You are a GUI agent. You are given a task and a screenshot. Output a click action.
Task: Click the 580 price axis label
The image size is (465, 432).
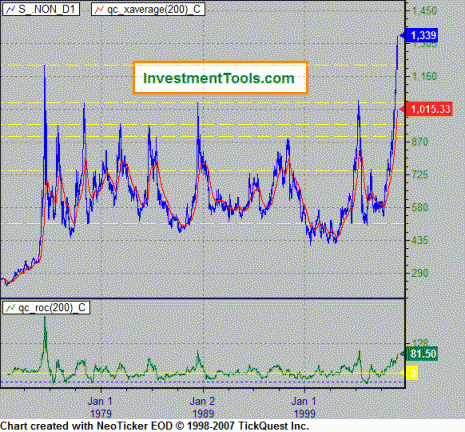pyautogui.click(x=419, y=207)
